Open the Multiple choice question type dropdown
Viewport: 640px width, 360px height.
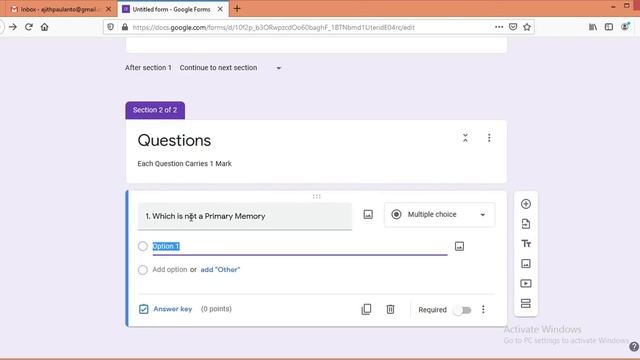click(439, 214)
